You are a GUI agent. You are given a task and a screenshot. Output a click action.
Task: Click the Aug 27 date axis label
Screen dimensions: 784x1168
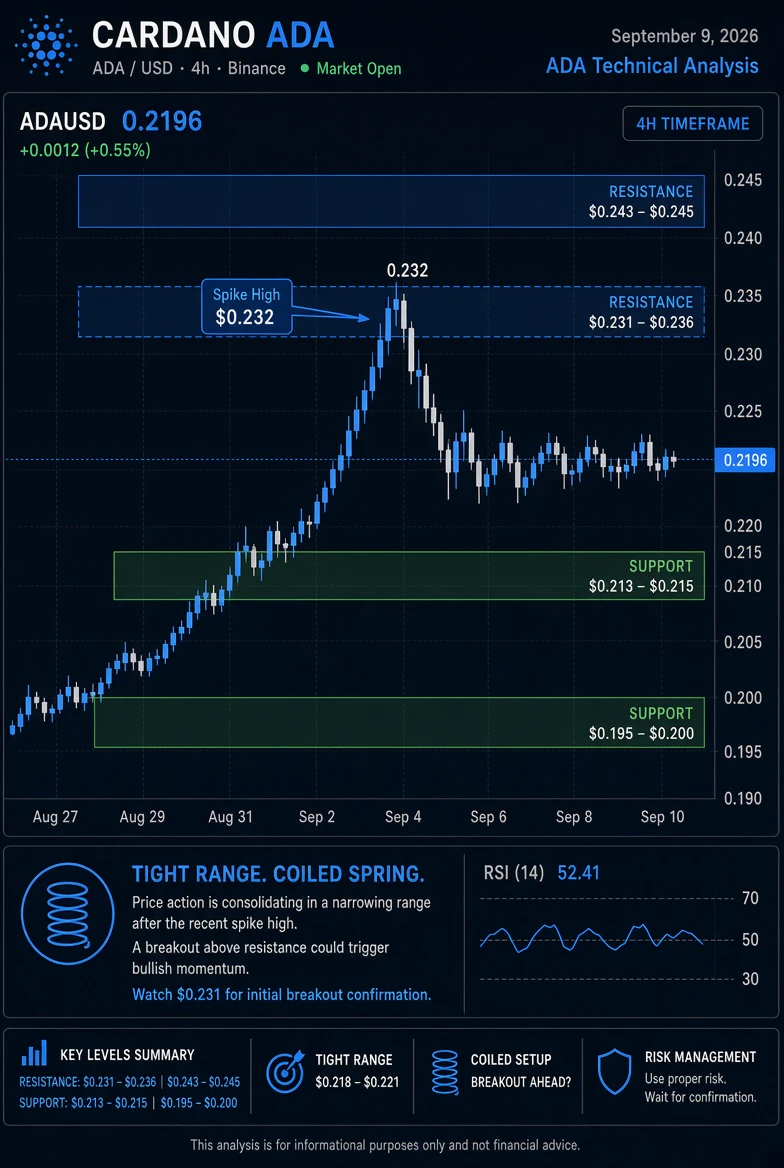pos(55,817)
